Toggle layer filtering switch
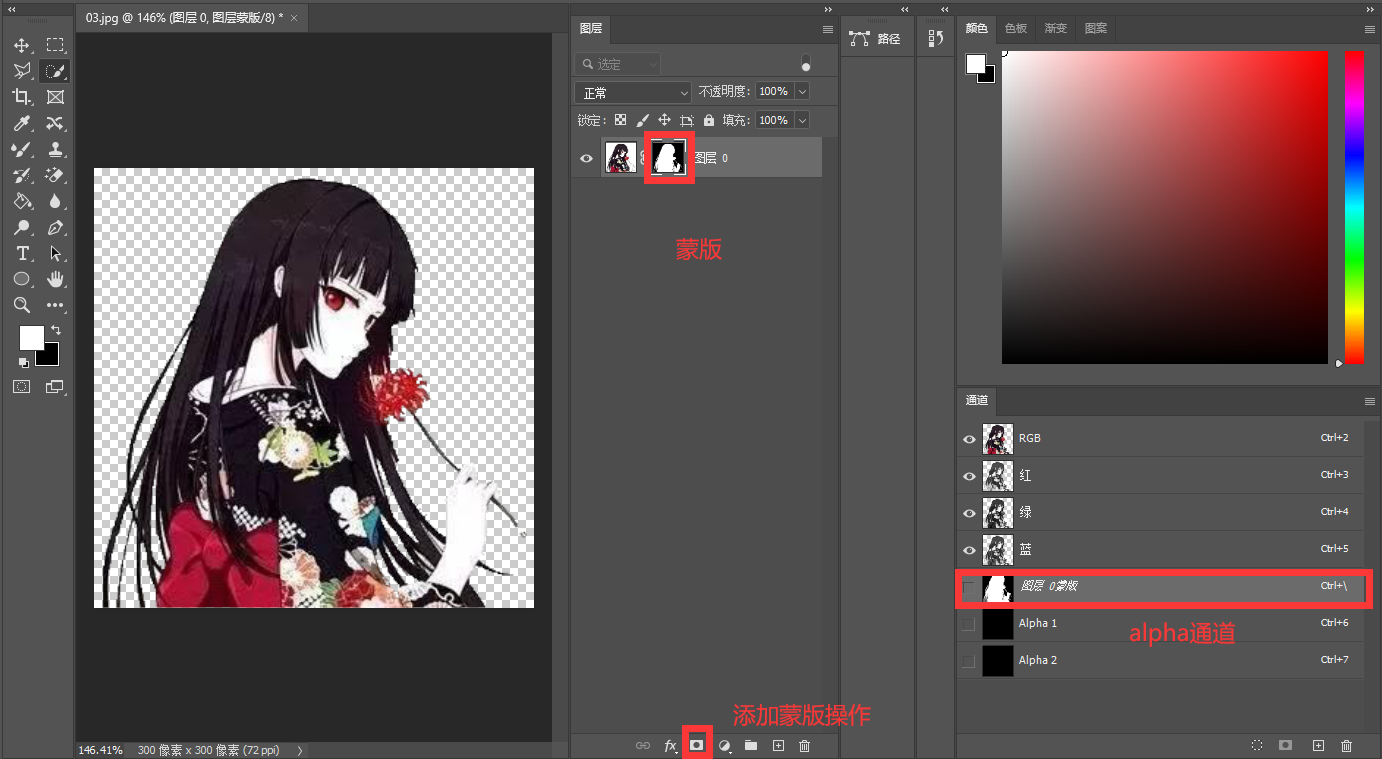The height and width of the screenshot is (759, 1382). tap(806, 64)
